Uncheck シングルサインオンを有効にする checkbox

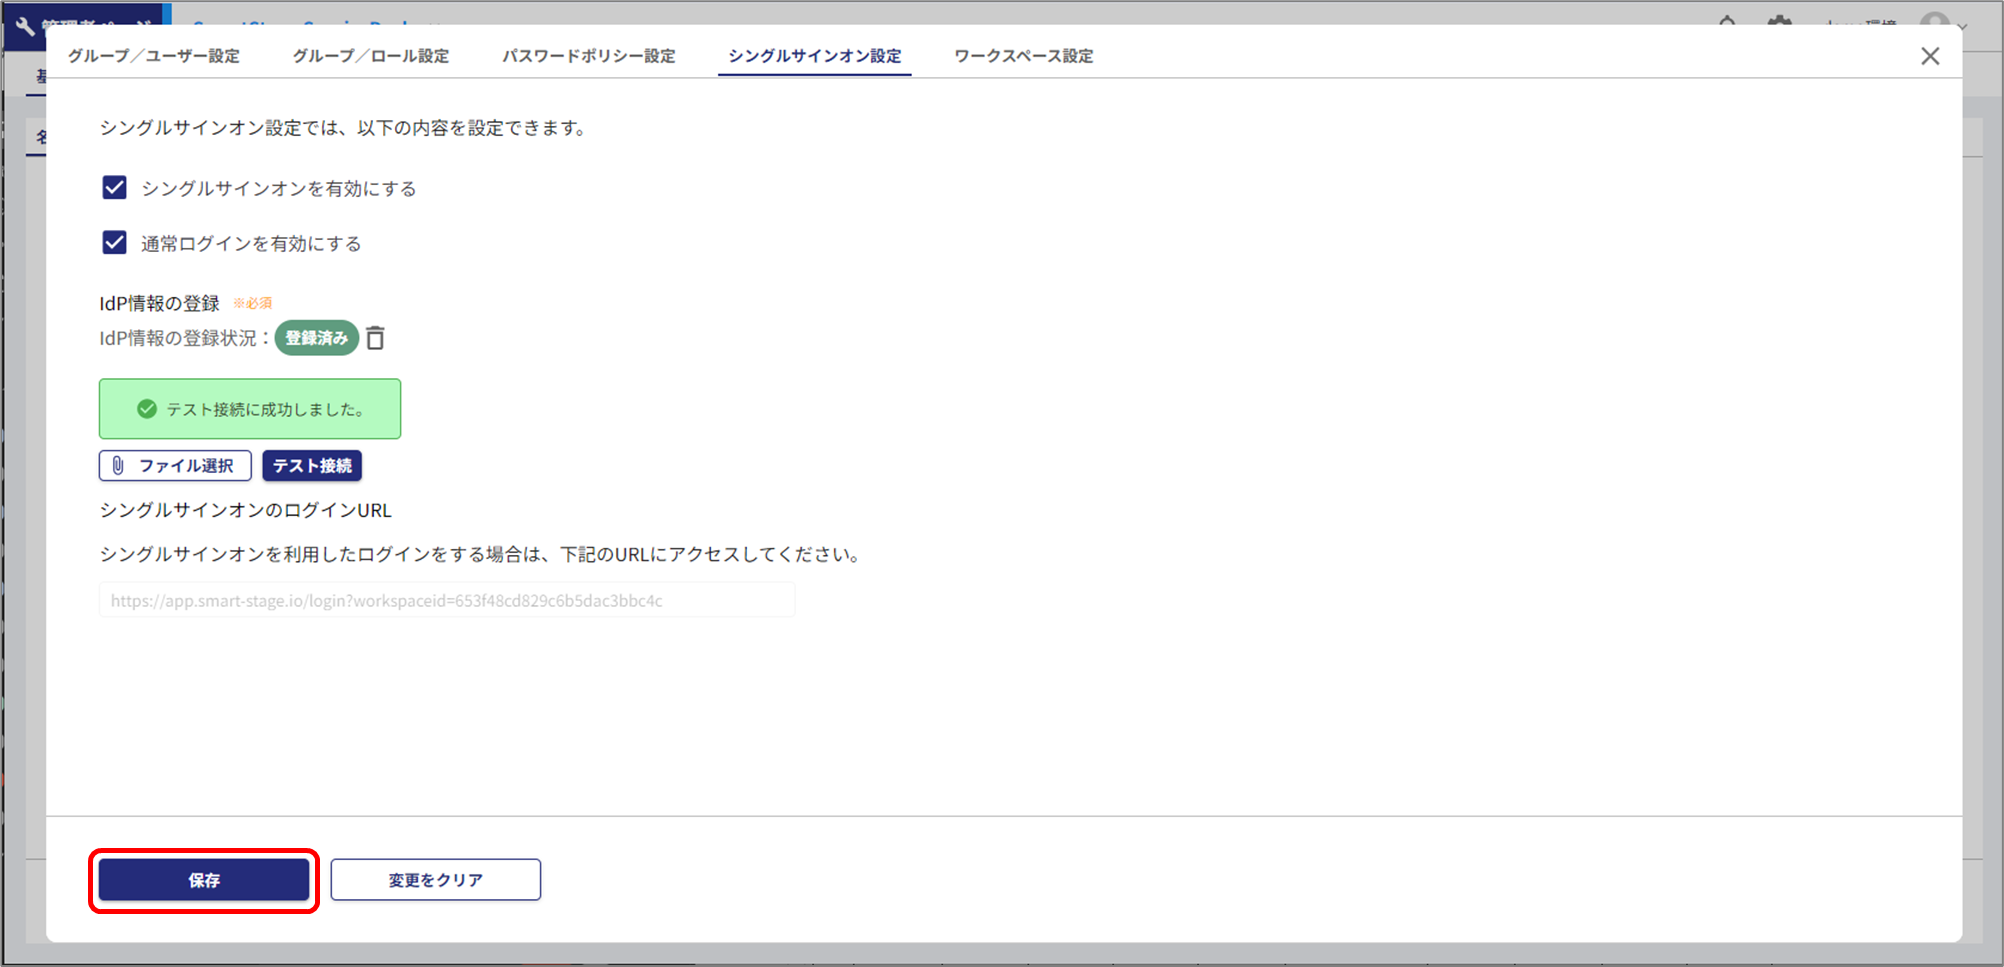[x=115, y=188]
